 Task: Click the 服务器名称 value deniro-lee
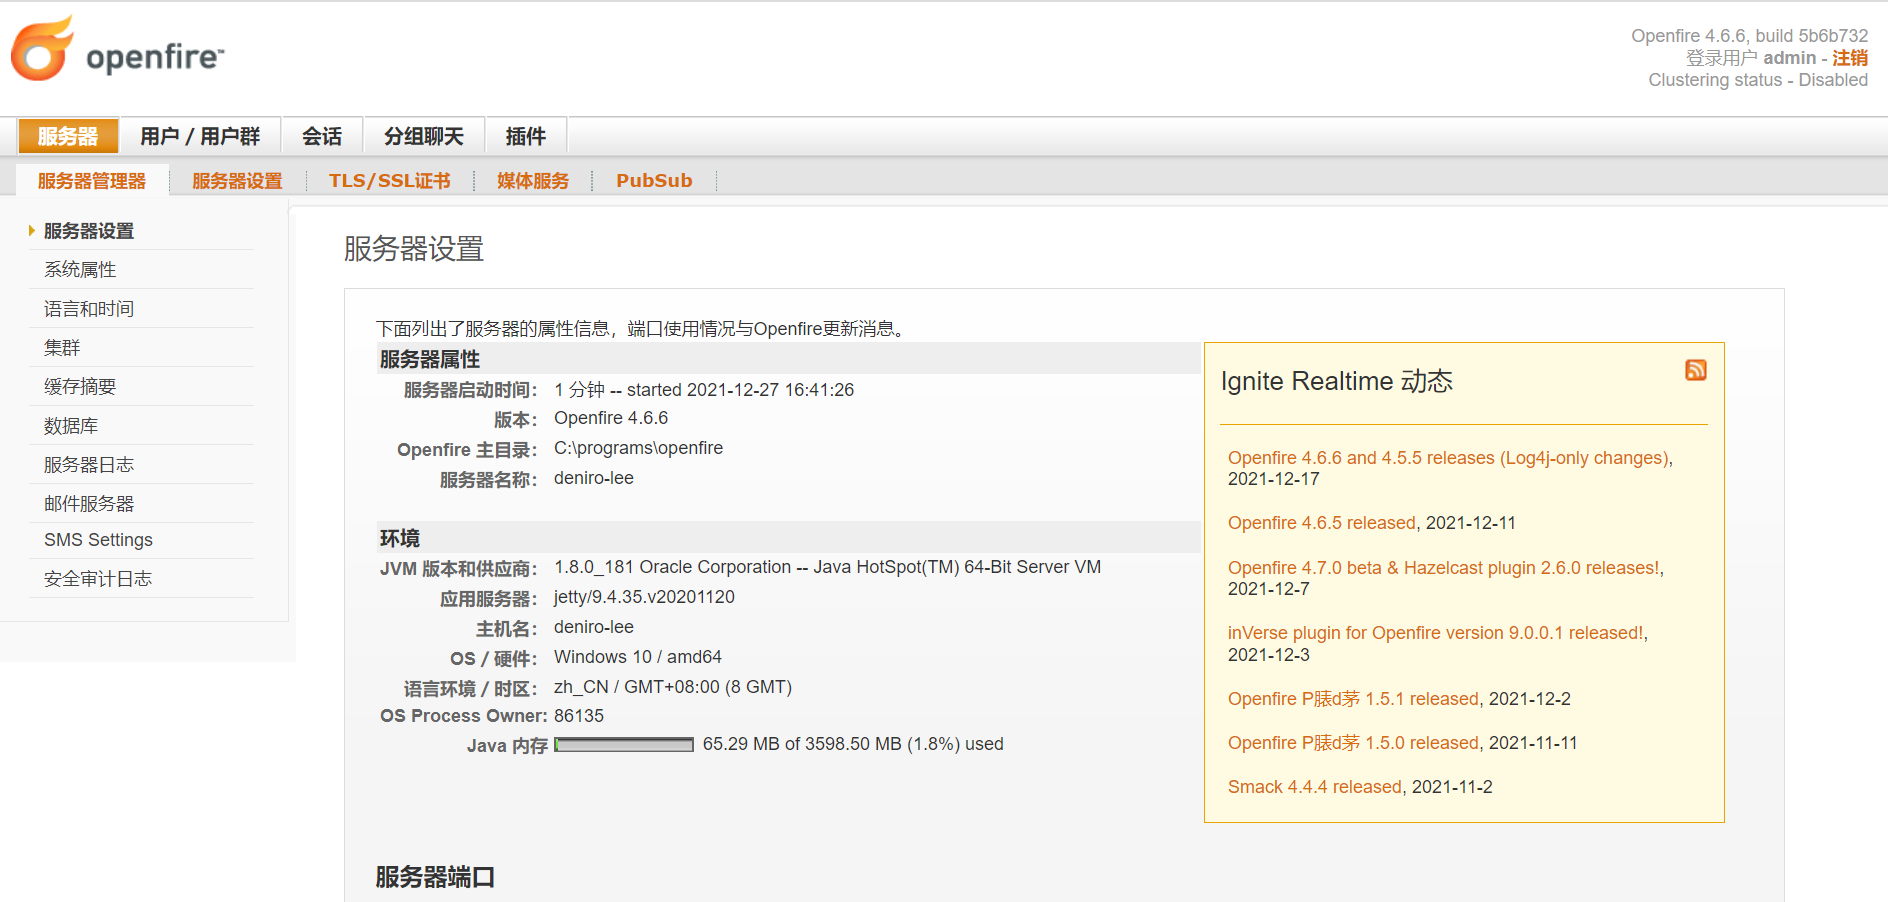point(594,478)
